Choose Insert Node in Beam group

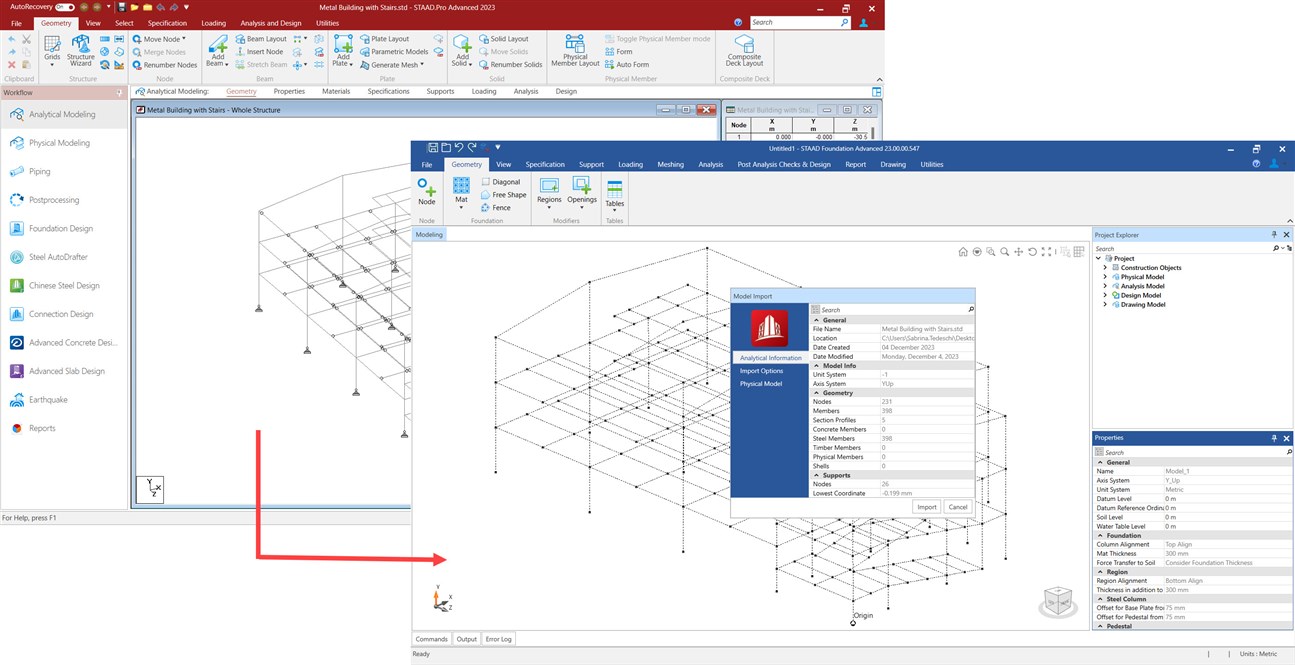coord(259,52)
